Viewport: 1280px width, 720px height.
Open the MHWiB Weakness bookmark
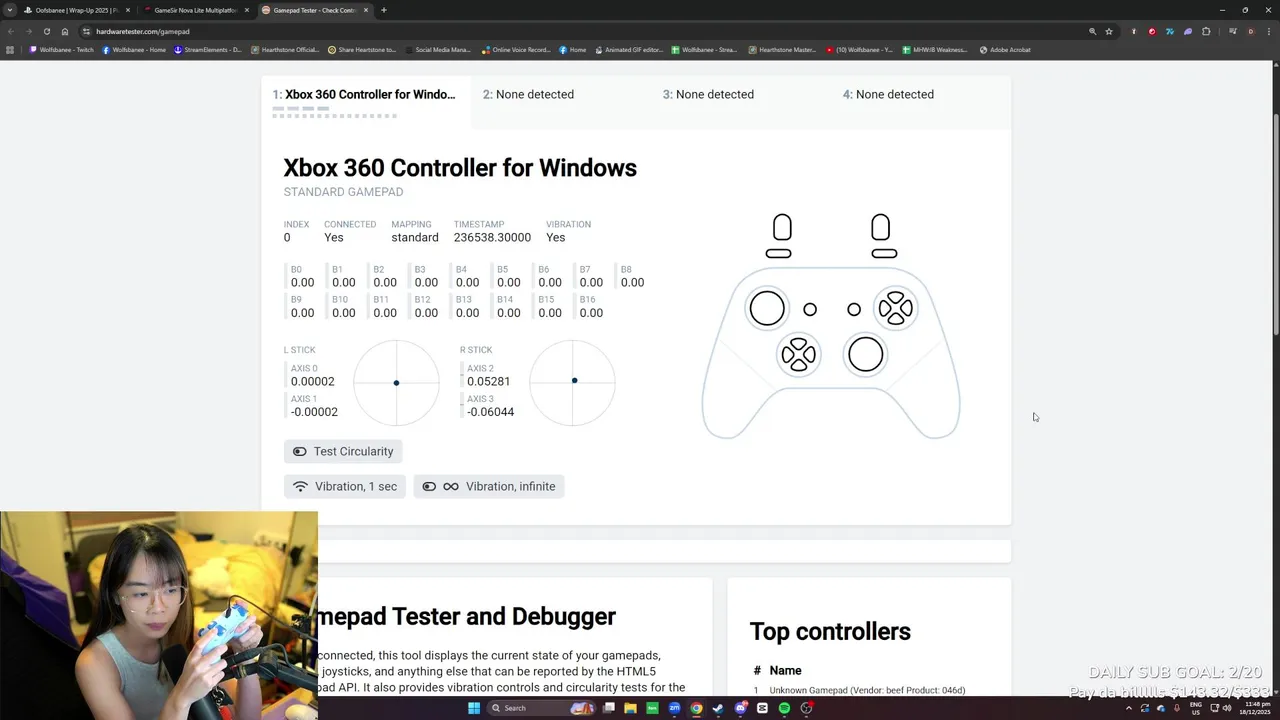[x=935, y=50]
